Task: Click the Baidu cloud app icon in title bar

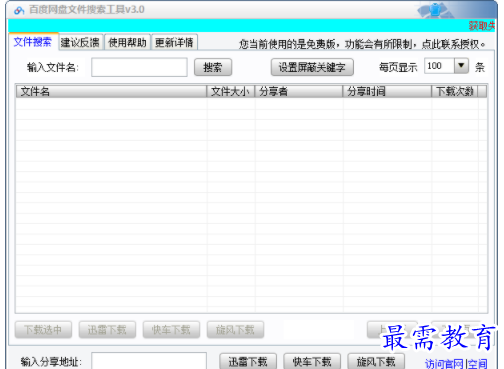Action: pos(19,10)
